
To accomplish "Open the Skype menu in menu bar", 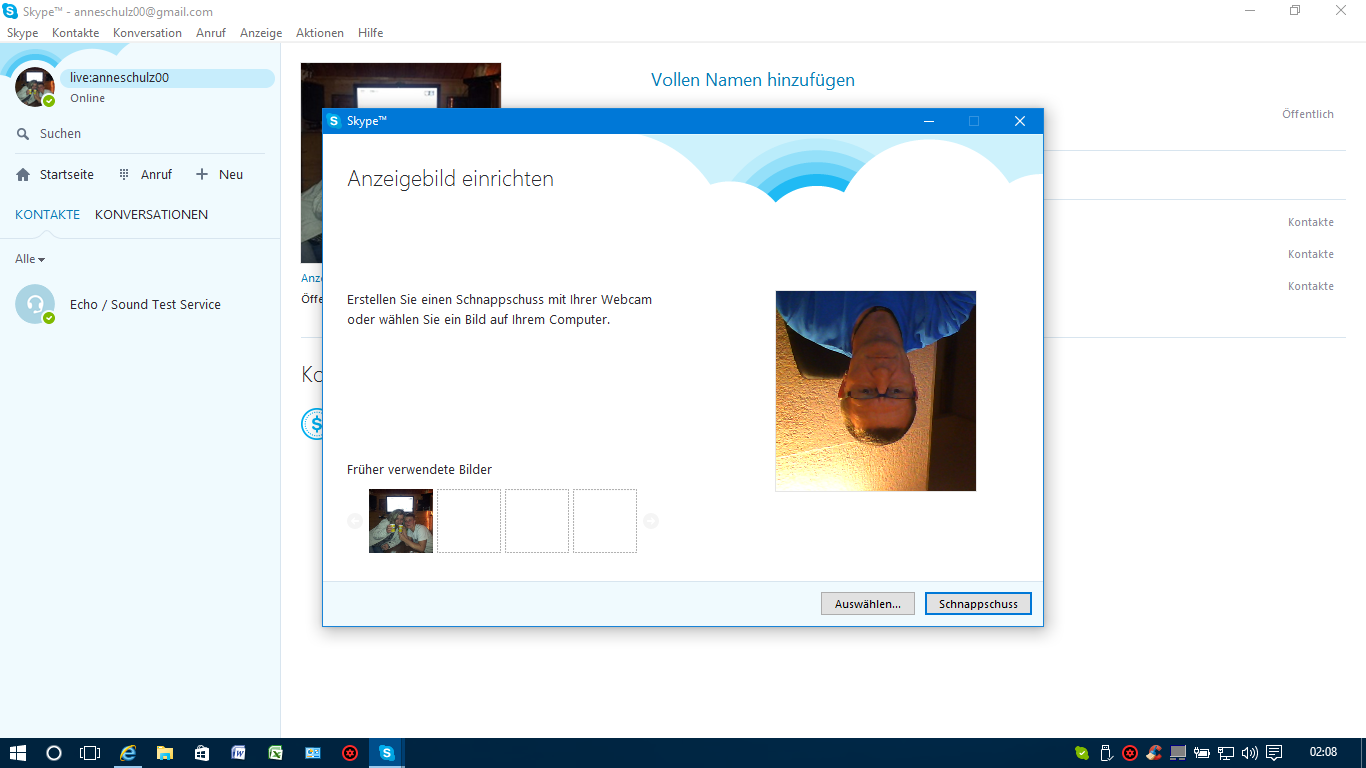I will click(22, 33).
